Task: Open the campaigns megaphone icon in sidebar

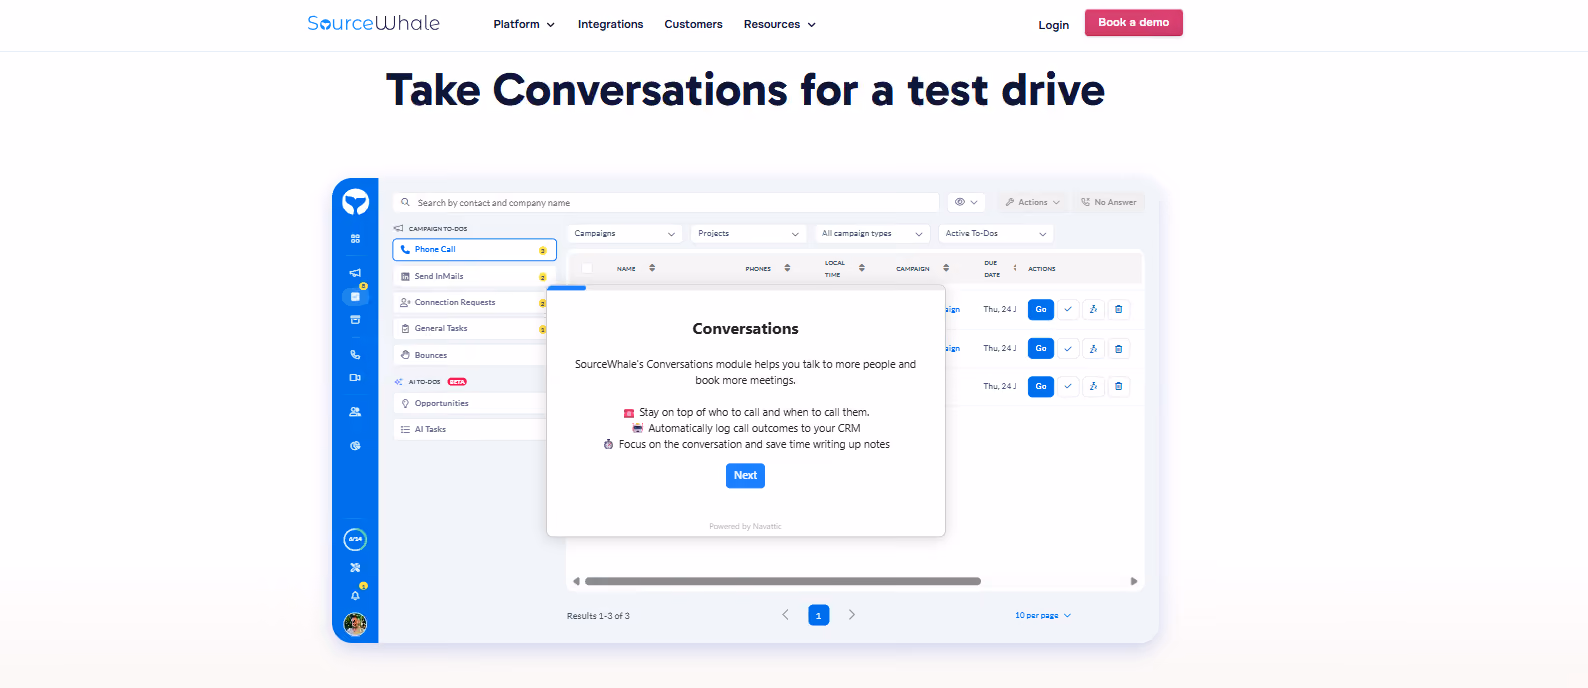Action: pyautogui.click(x=355, y=273)
